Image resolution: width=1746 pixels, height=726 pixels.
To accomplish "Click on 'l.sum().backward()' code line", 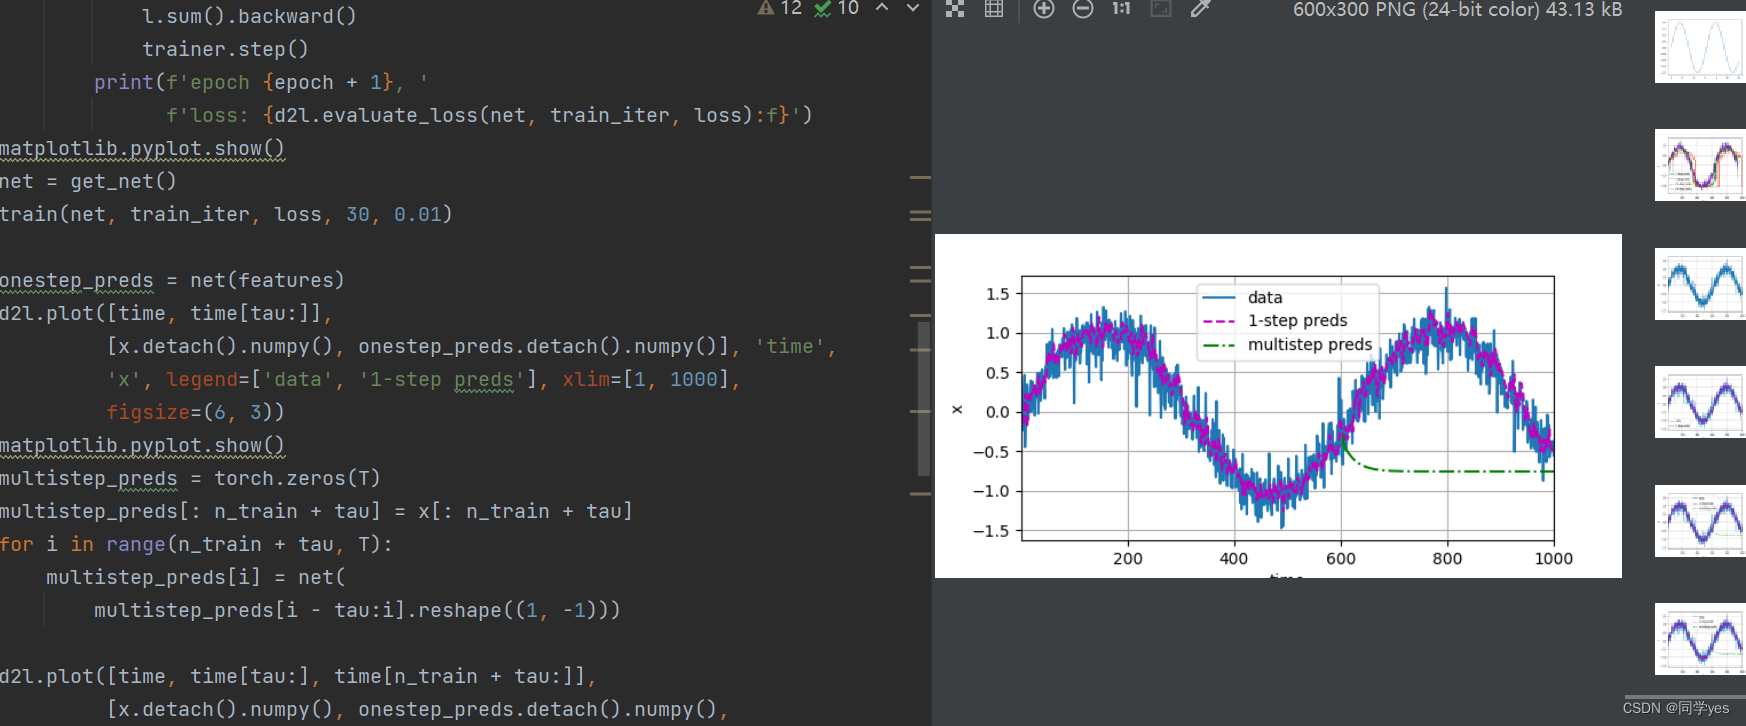I will click(x=249, y=16).
